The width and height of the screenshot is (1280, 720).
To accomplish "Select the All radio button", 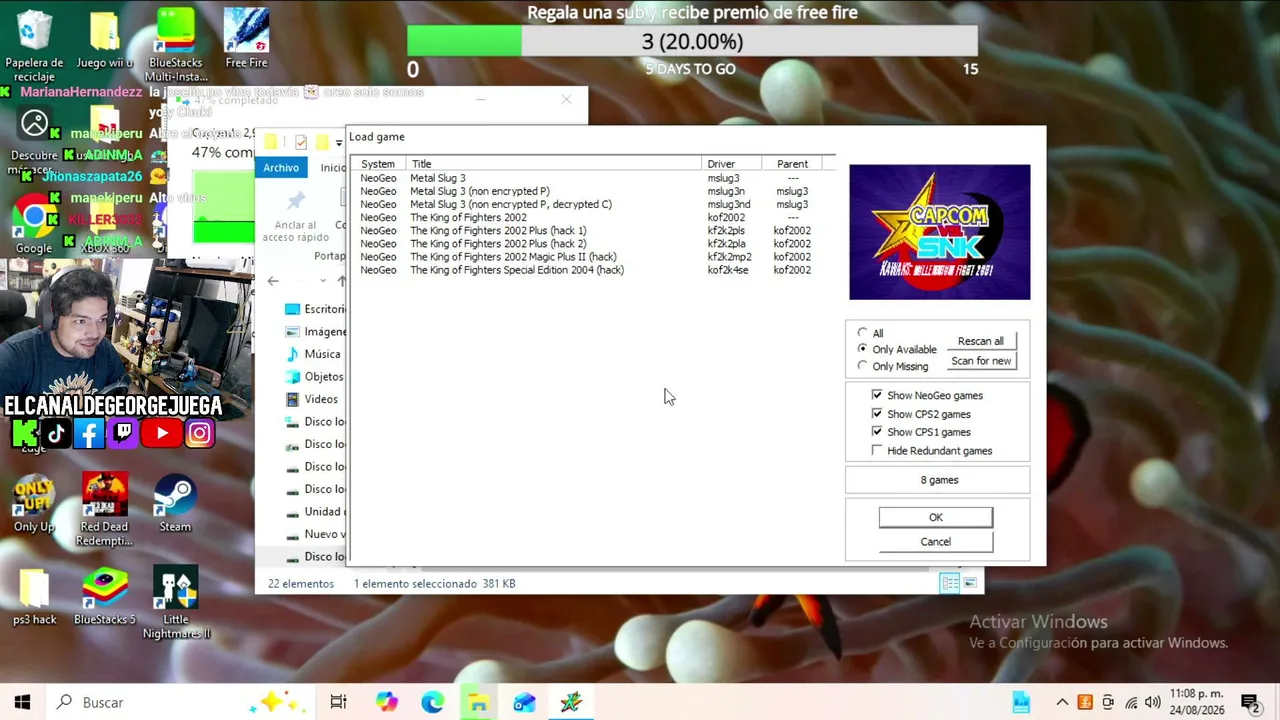I will pyautogui.click(x=862, y=333).
